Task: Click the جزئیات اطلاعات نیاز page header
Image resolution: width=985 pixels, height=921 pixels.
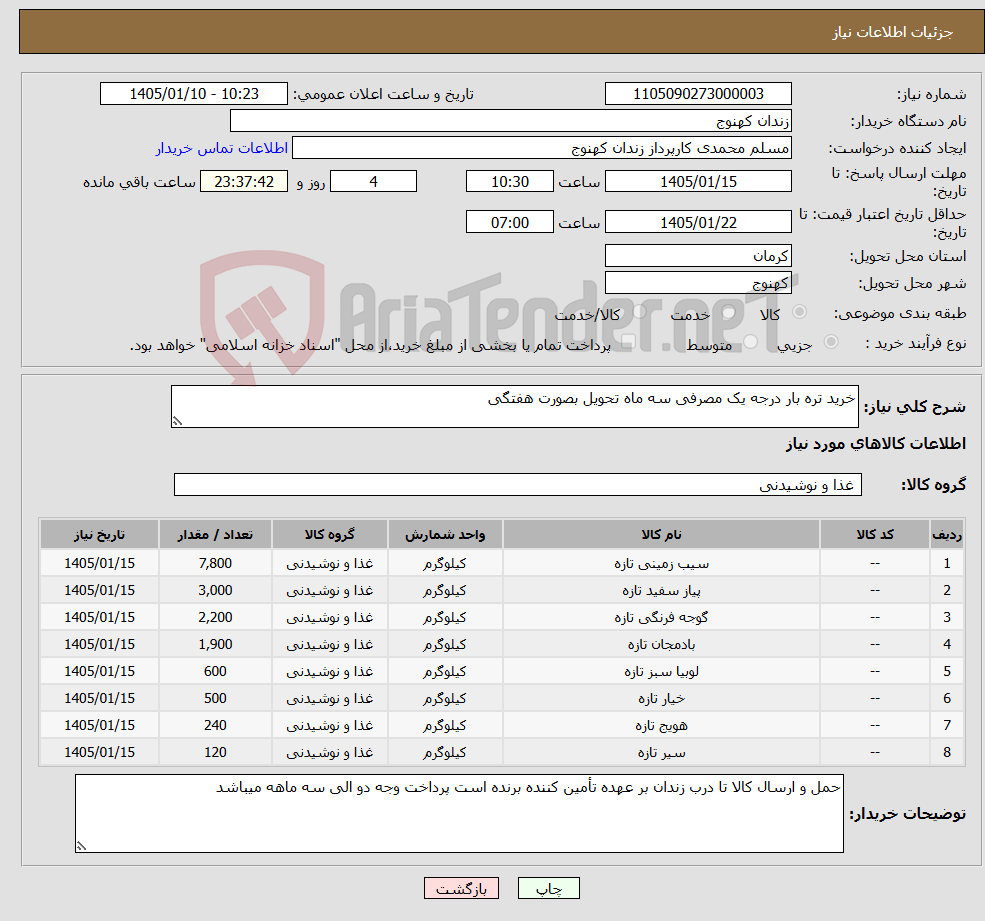Action: (x=893, y=32)
